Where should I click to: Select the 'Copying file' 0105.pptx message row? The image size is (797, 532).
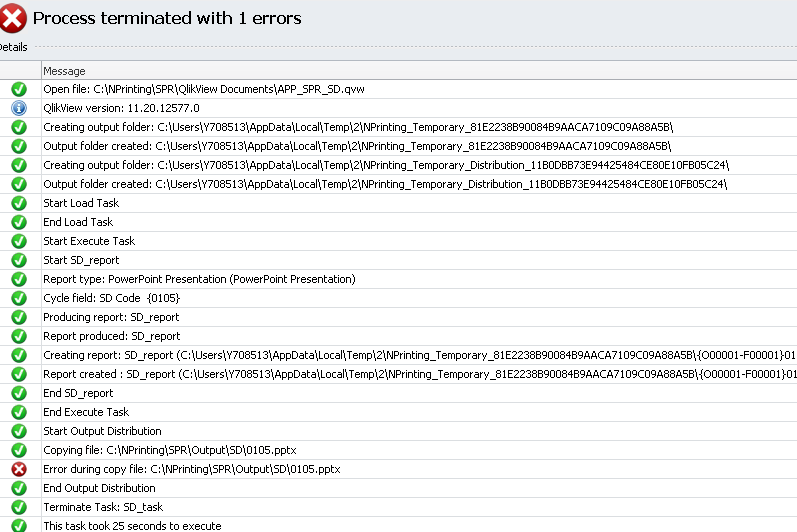tap(169, 450)
